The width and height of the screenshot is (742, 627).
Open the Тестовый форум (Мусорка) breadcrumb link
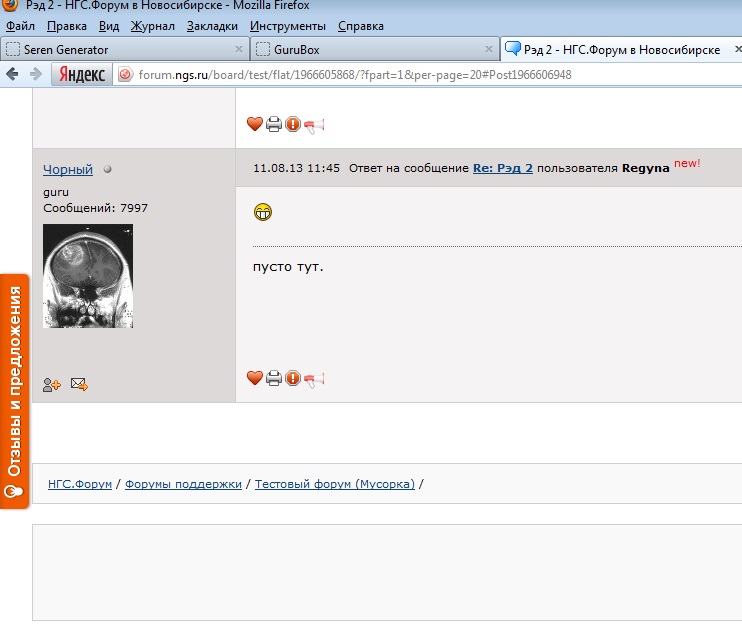(335, 484)
